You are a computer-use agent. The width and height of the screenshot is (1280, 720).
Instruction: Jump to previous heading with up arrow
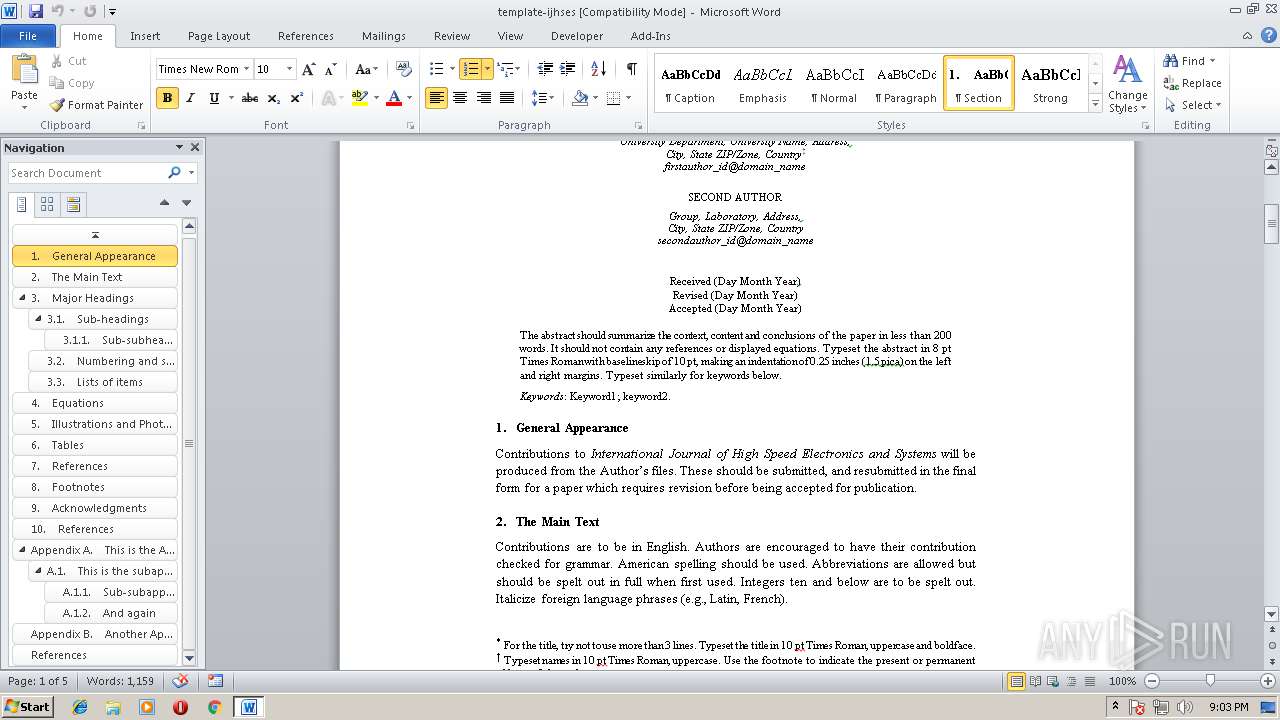[164, 203]
